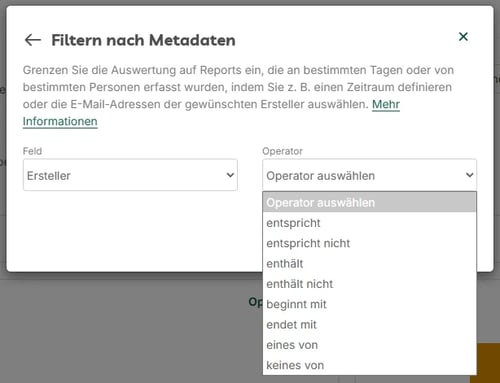
Task: Select the highlighted Operator auswählen option
Action: pyautogui.click(x=369, y=202)
